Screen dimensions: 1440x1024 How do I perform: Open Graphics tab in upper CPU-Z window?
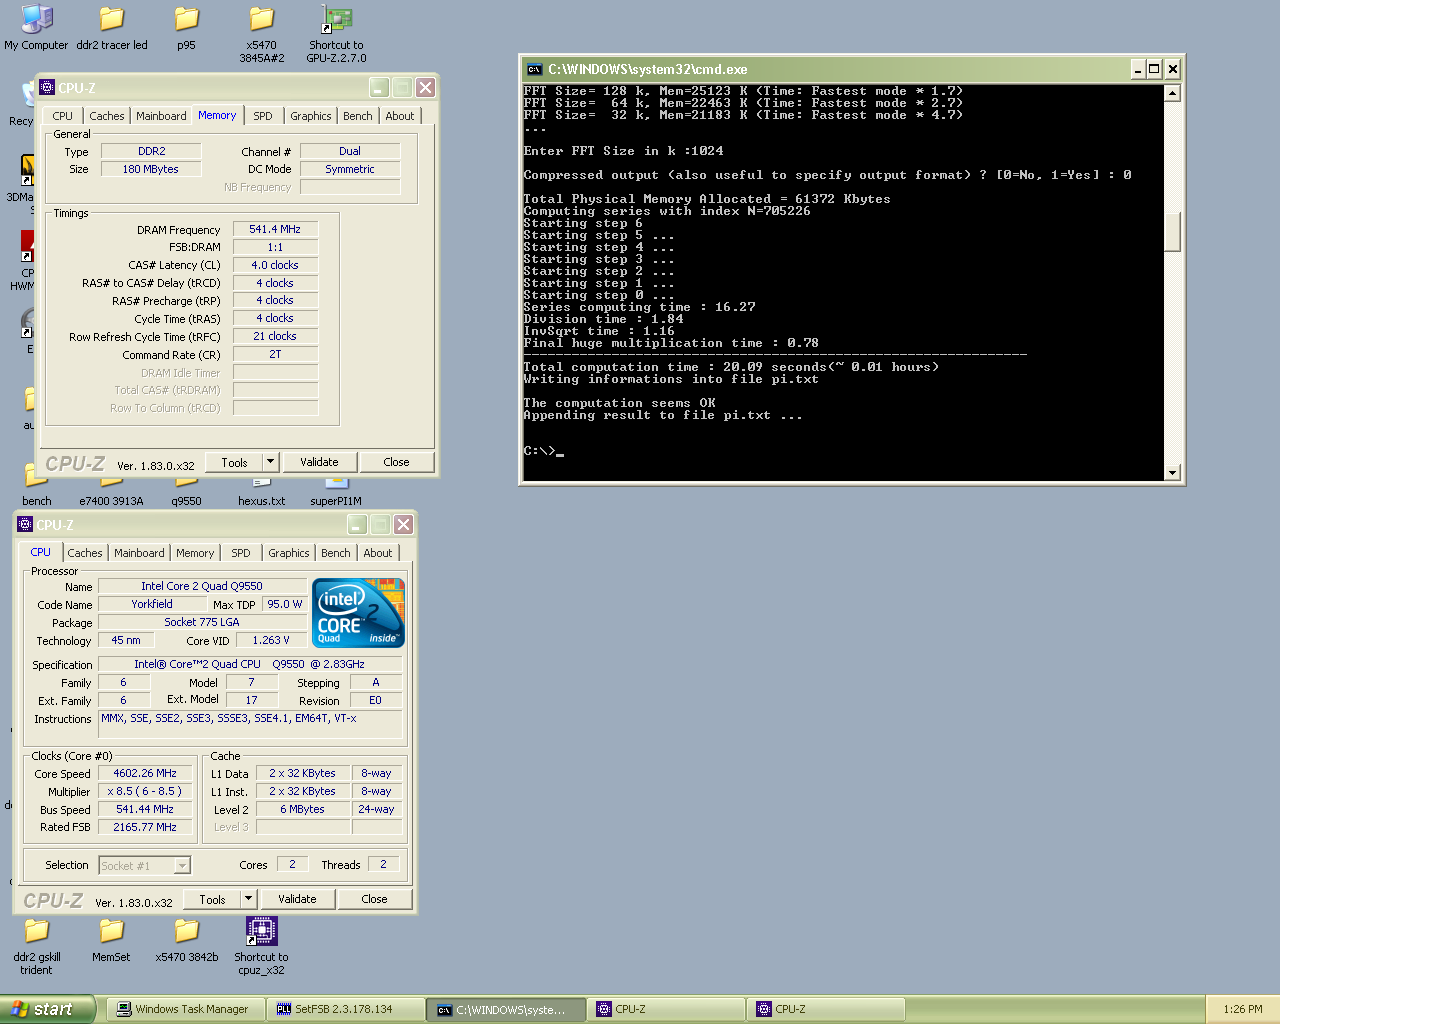(311, 116)
